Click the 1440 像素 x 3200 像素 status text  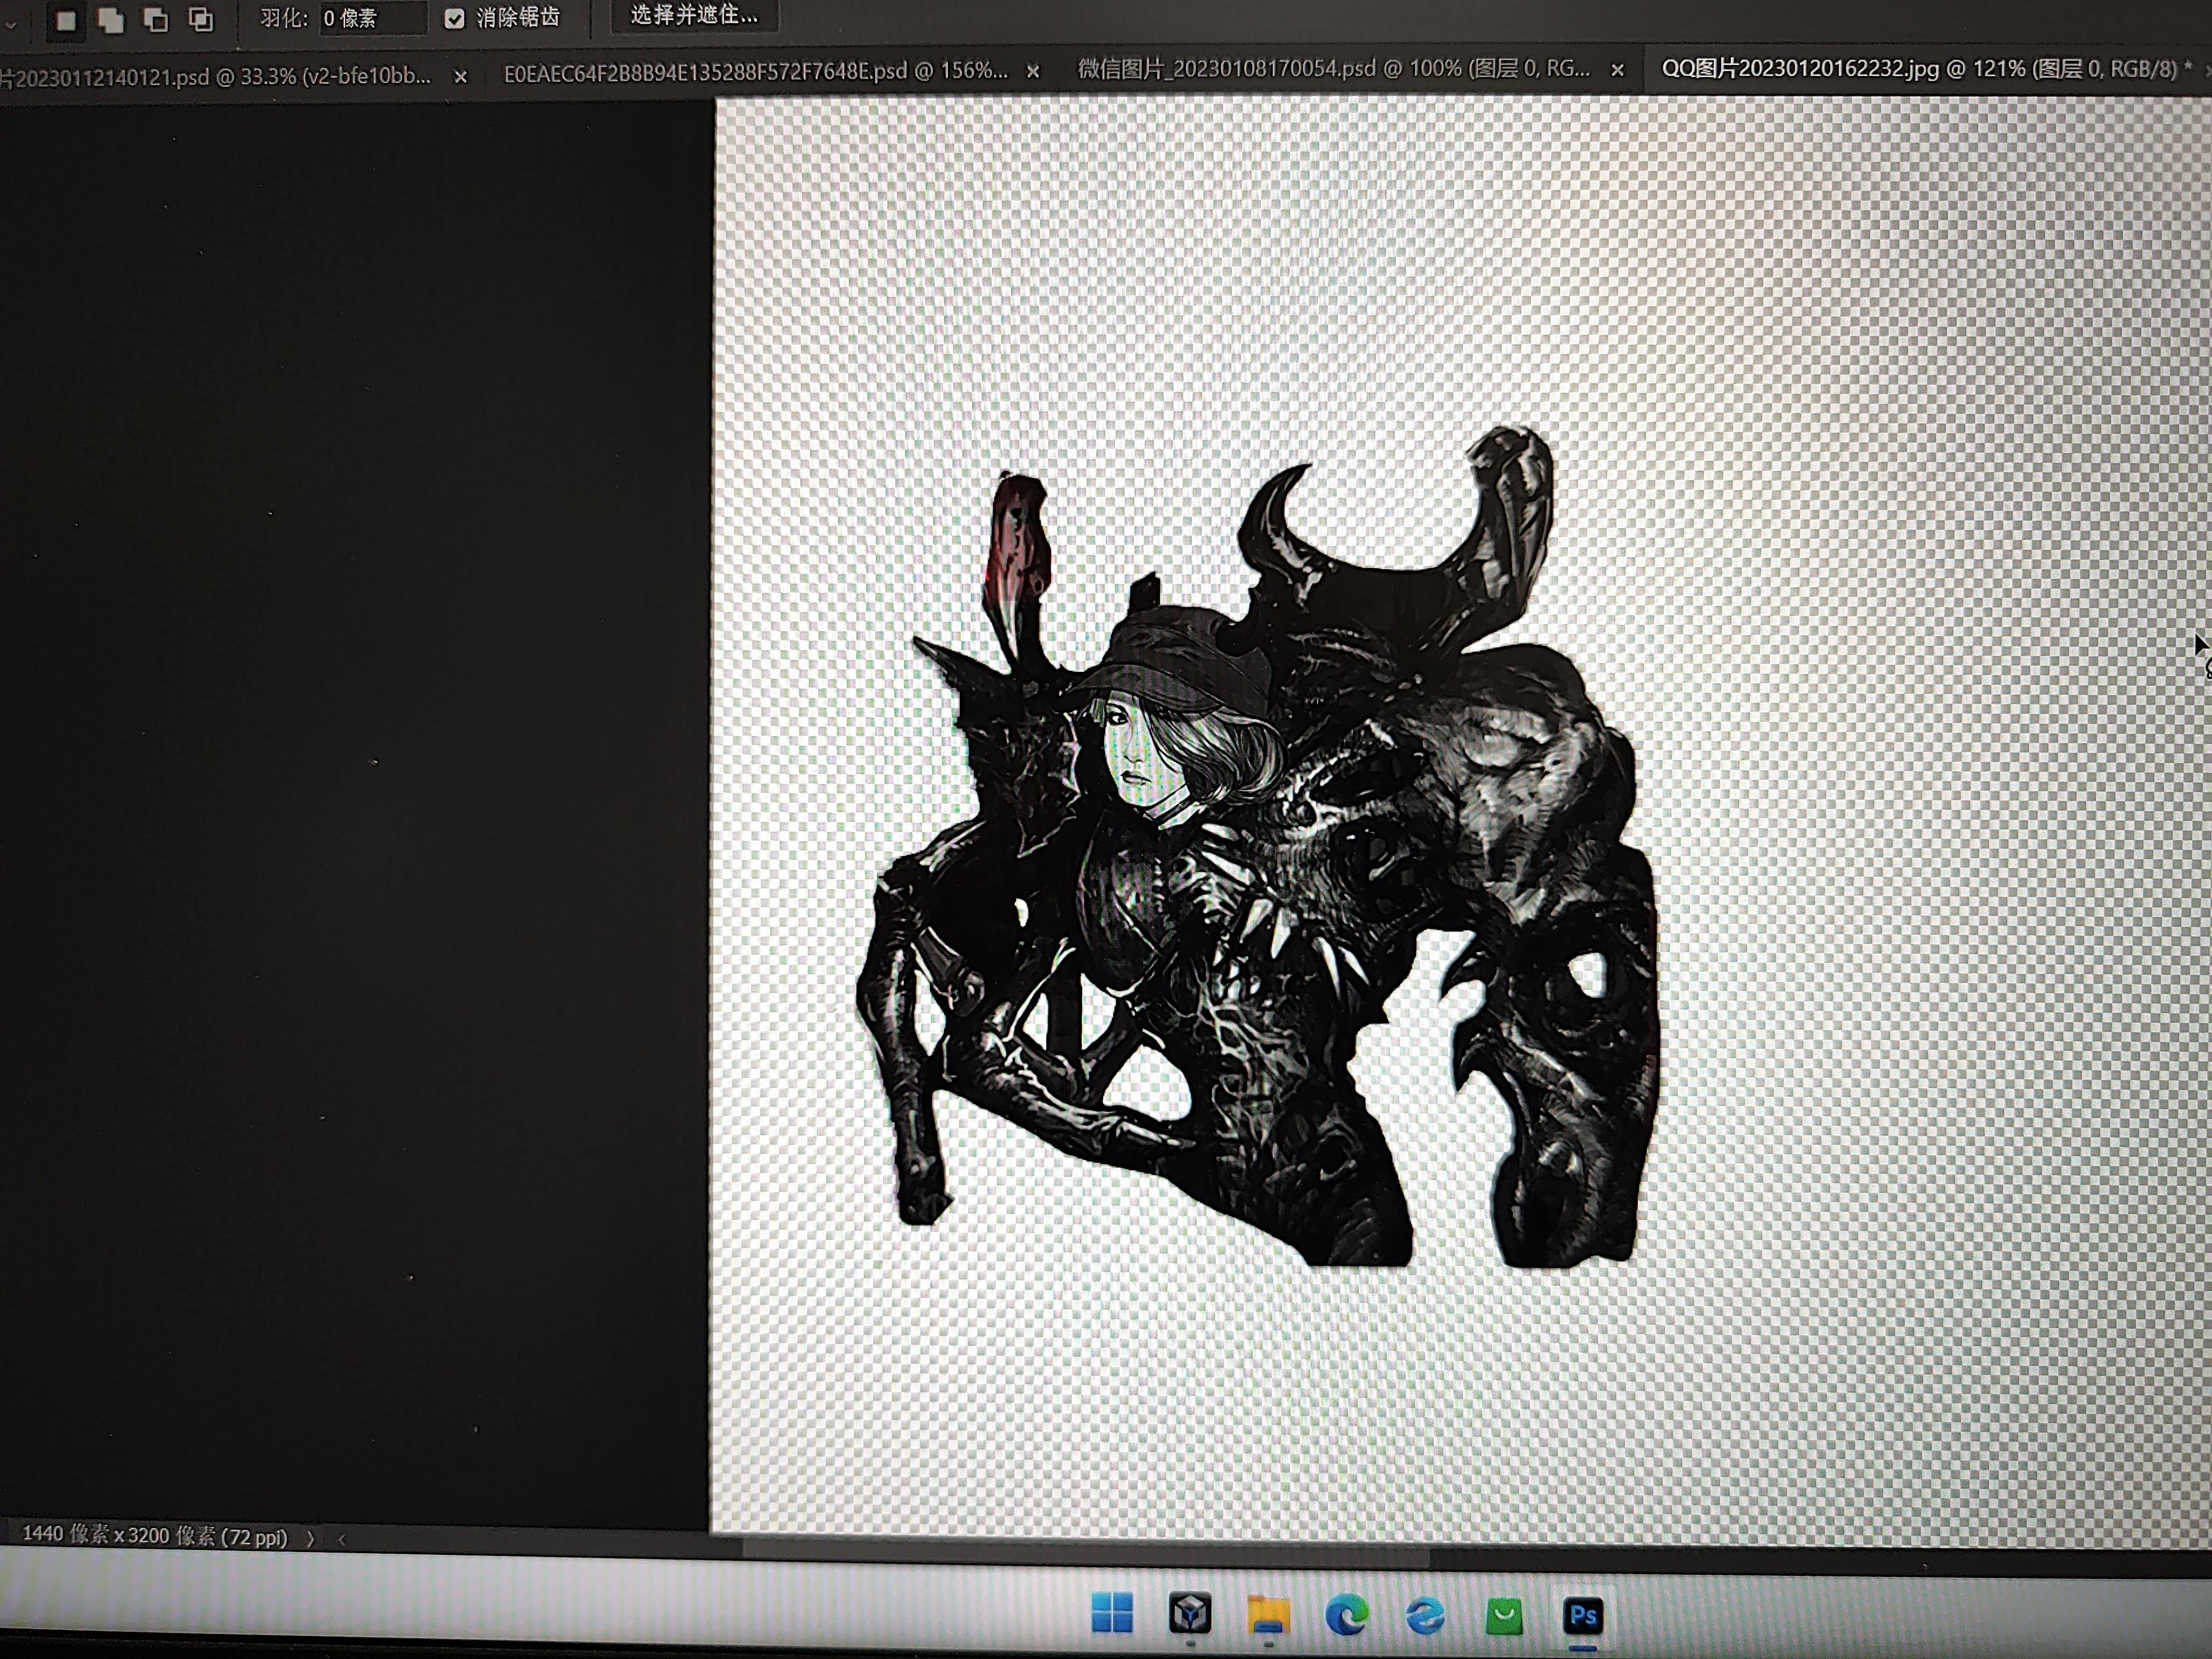click(x=154, y=1535)
